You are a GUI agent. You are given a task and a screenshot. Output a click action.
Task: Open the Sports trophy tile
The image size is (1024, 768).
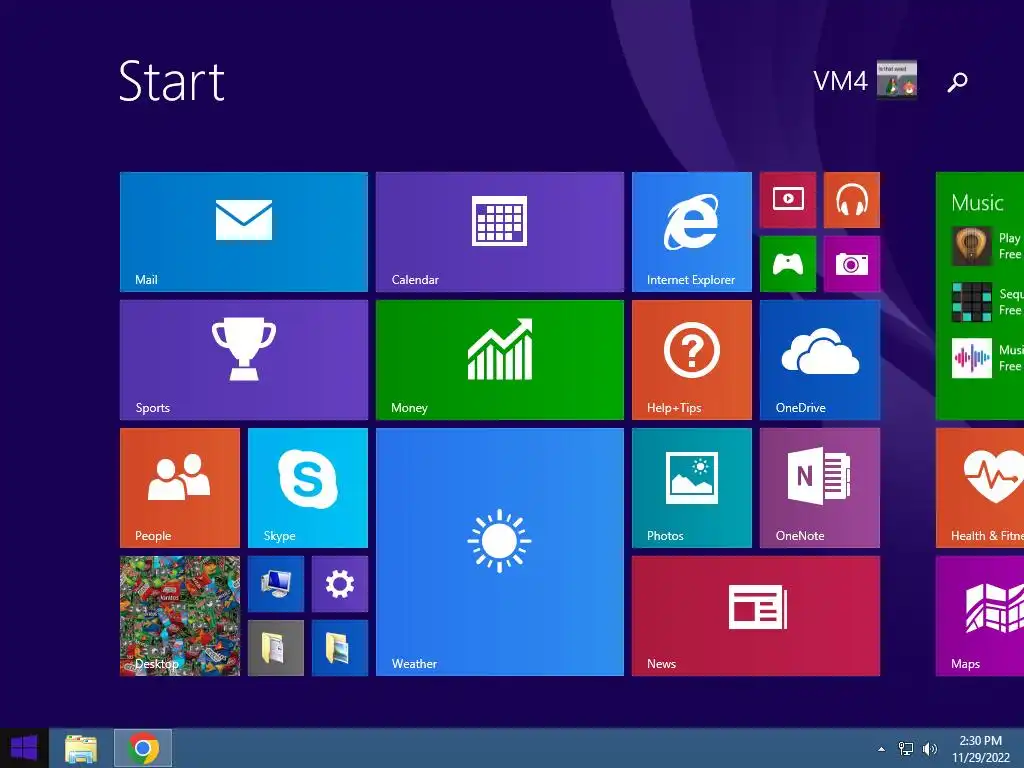(244, 360)
